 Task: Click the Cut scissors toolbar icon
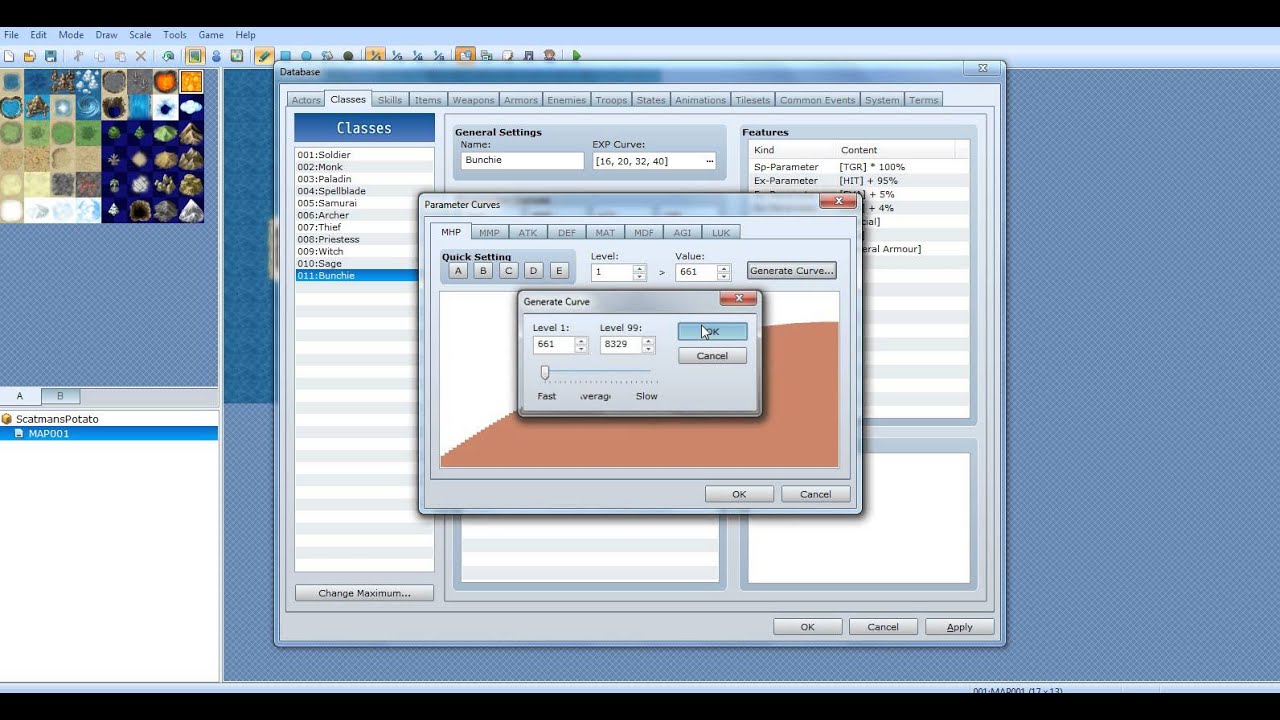(78, 56)
